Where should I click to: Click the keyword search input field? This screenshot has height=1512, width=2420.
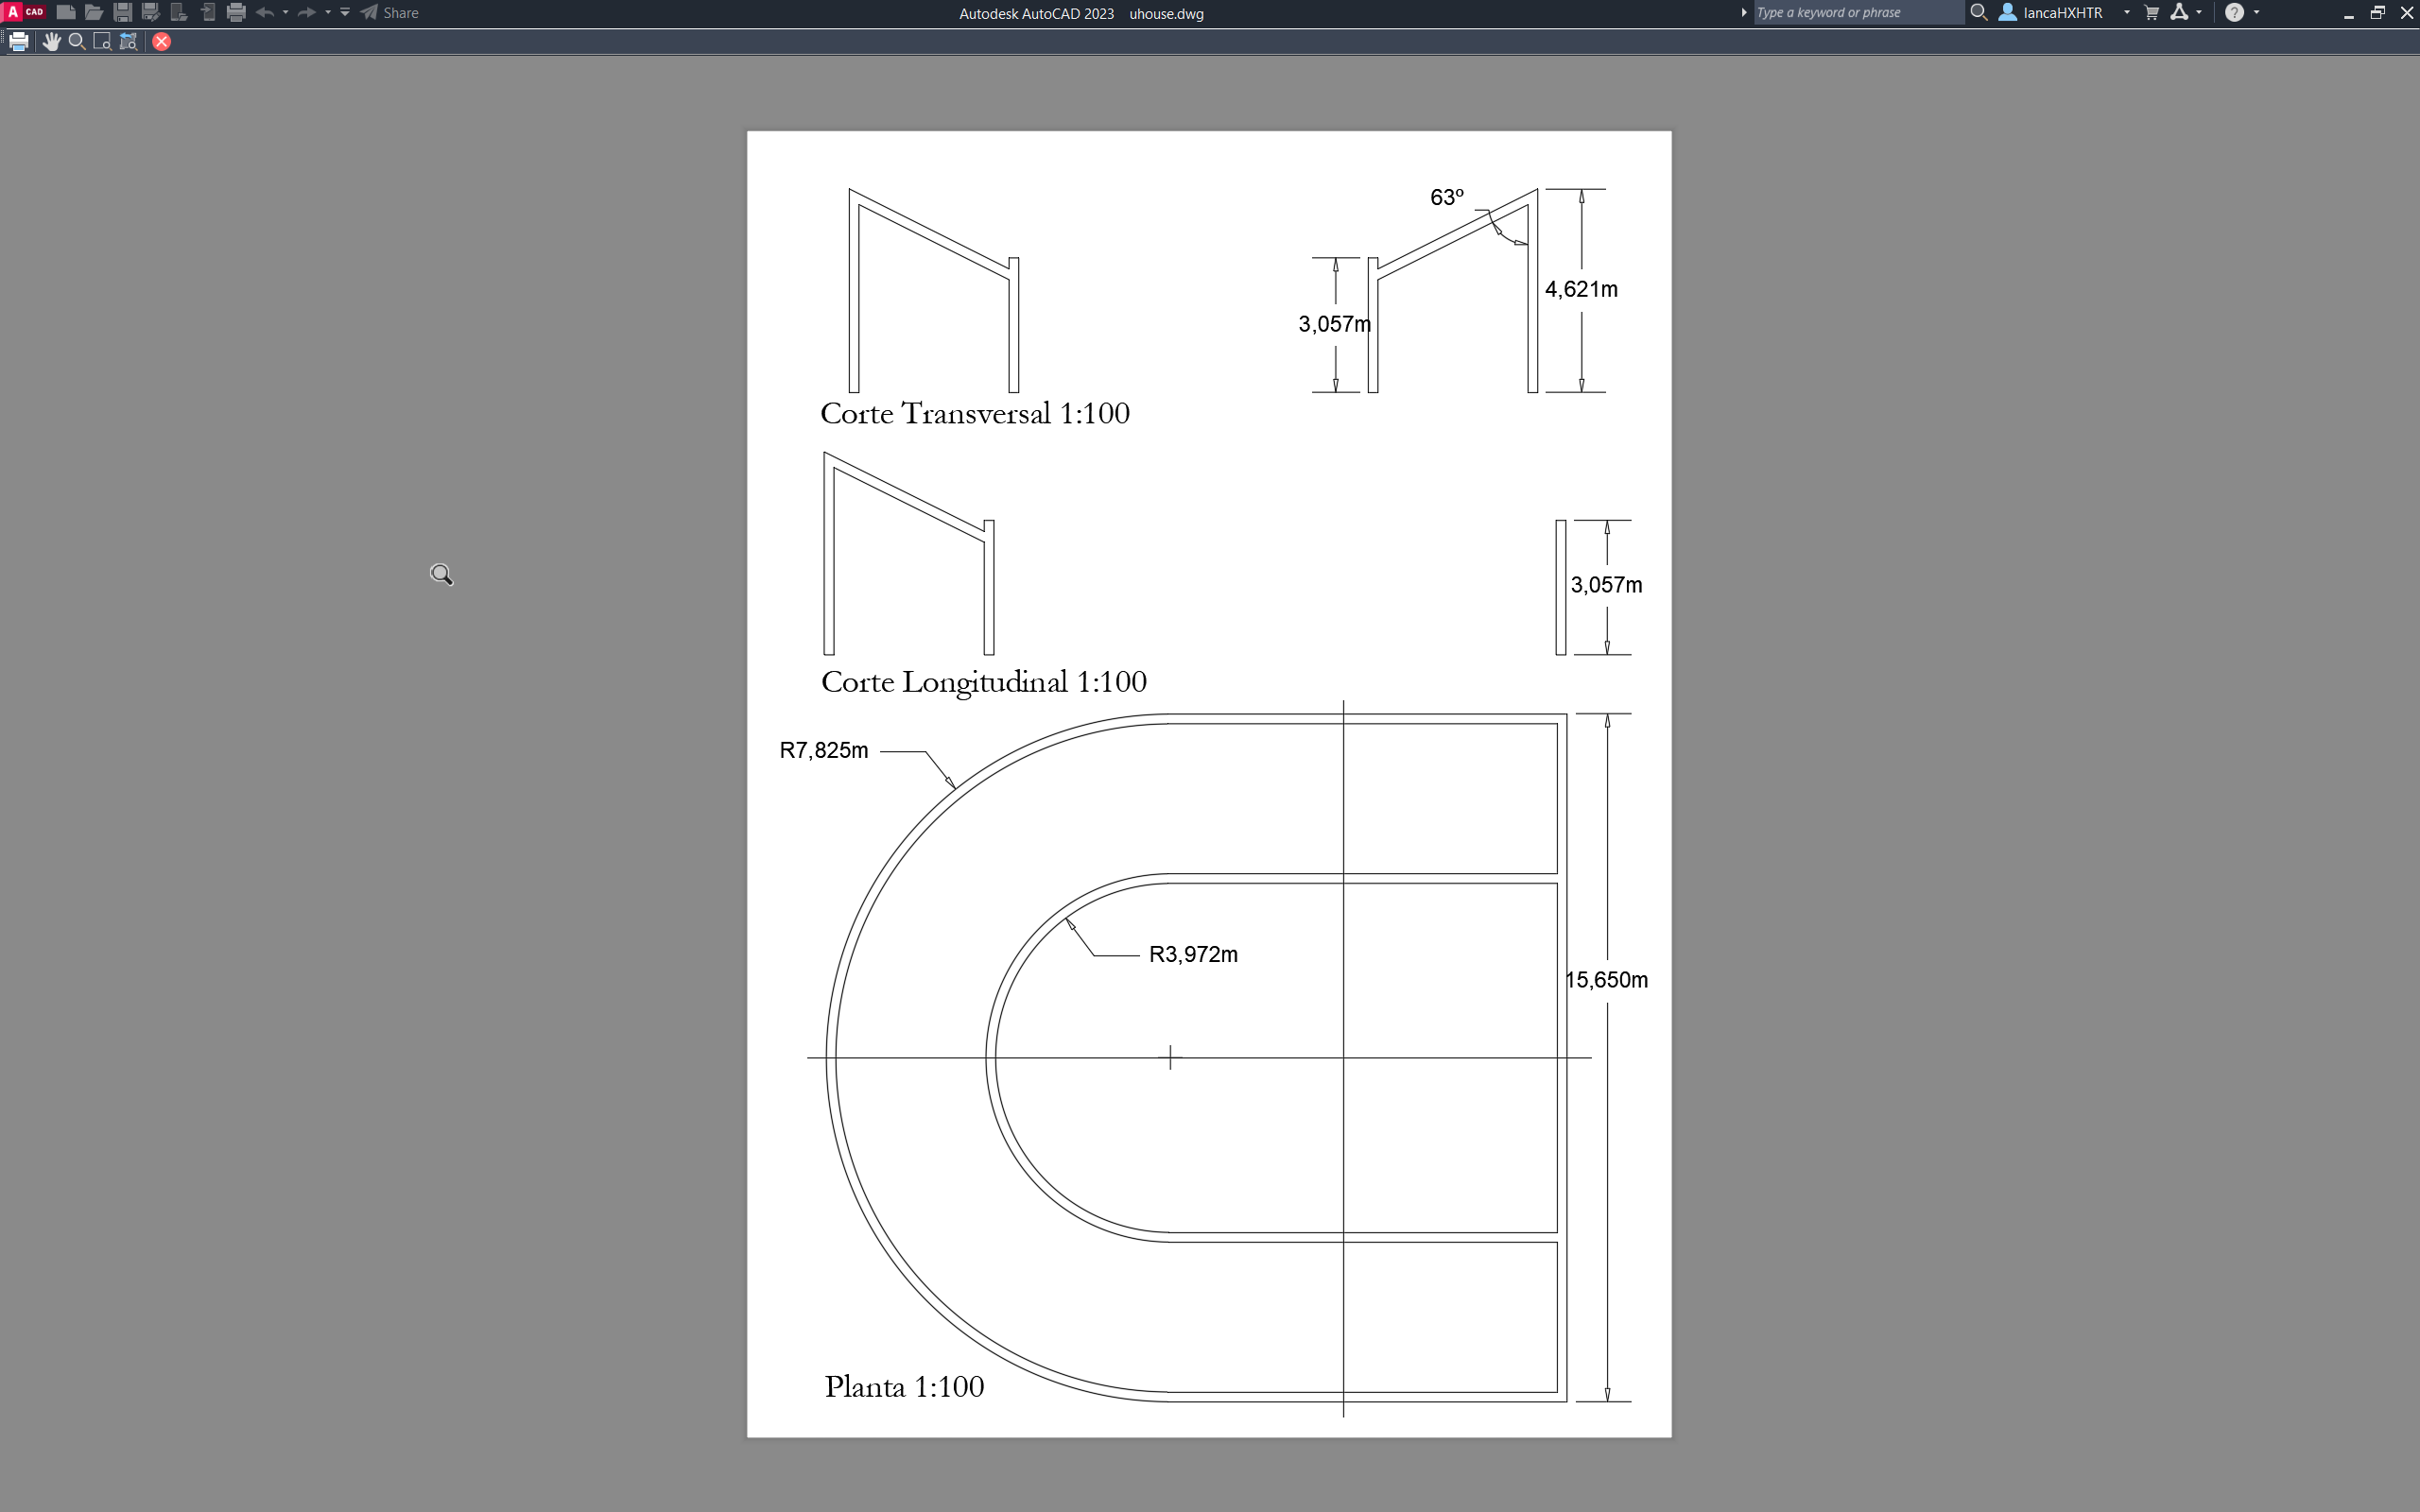click(x=1856, y=12)
